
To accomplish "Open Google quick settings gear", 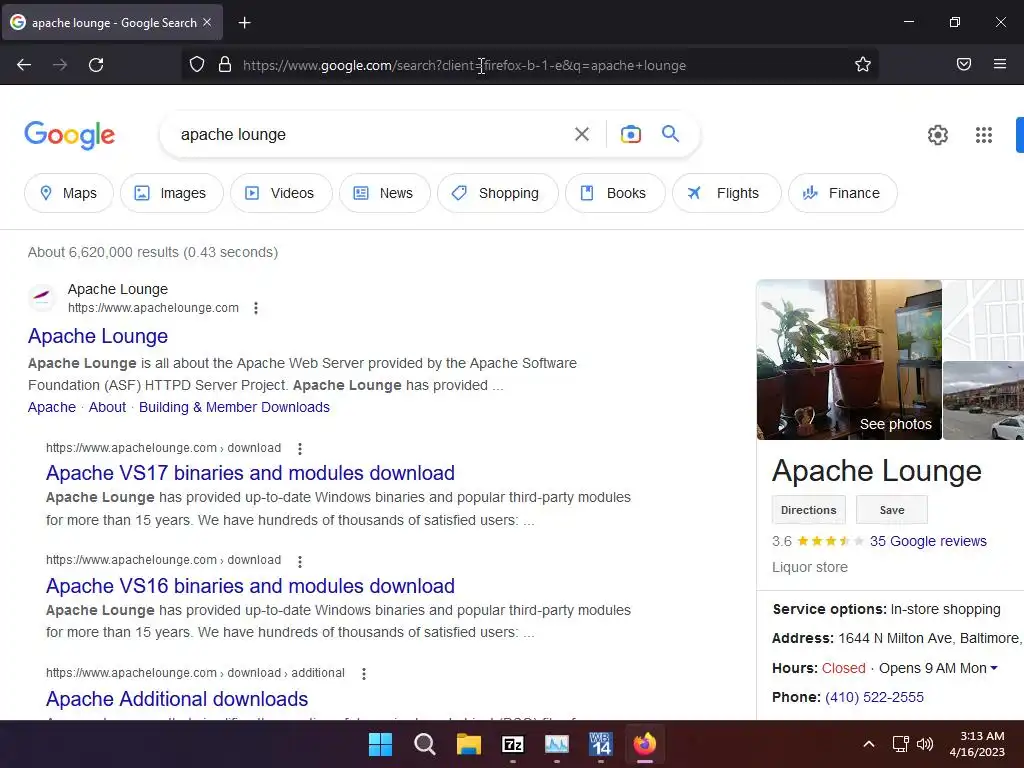I will (x=938, y=135).
